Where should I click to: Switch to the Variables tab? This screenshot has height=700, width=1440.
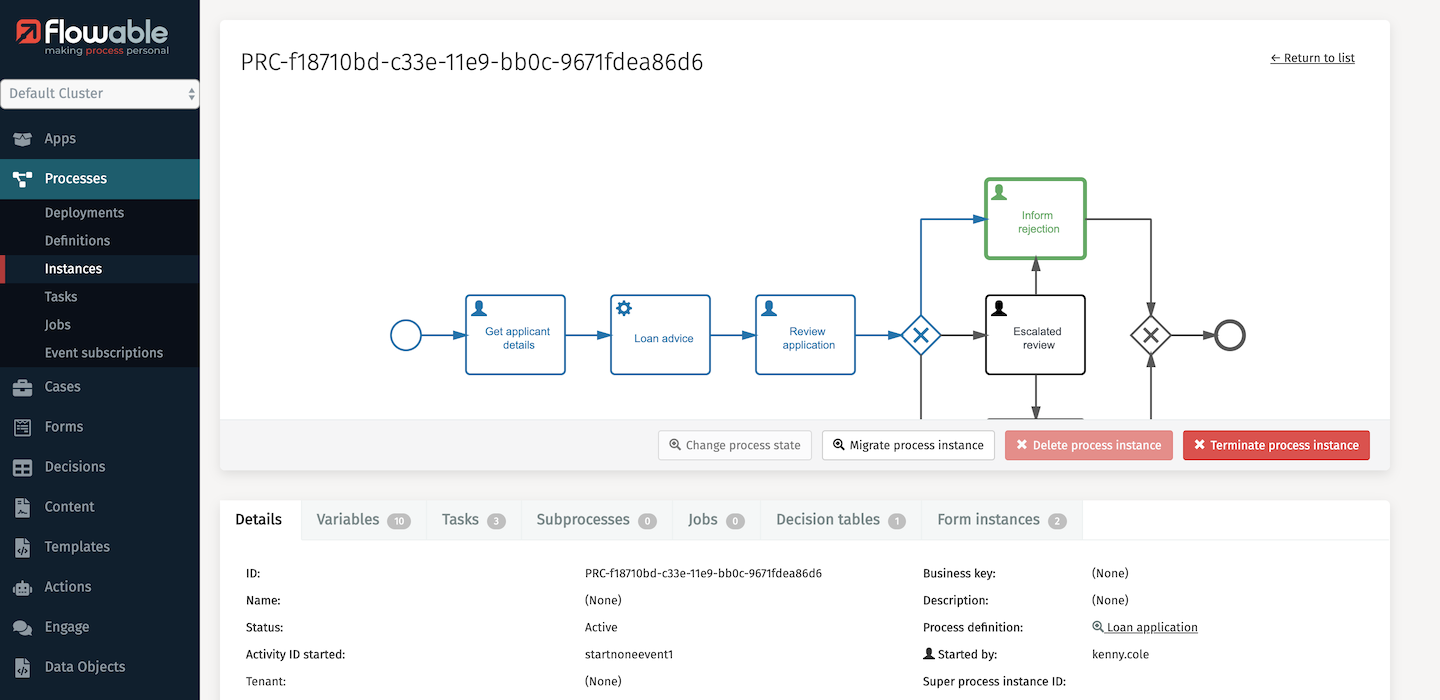pos(348,519)
